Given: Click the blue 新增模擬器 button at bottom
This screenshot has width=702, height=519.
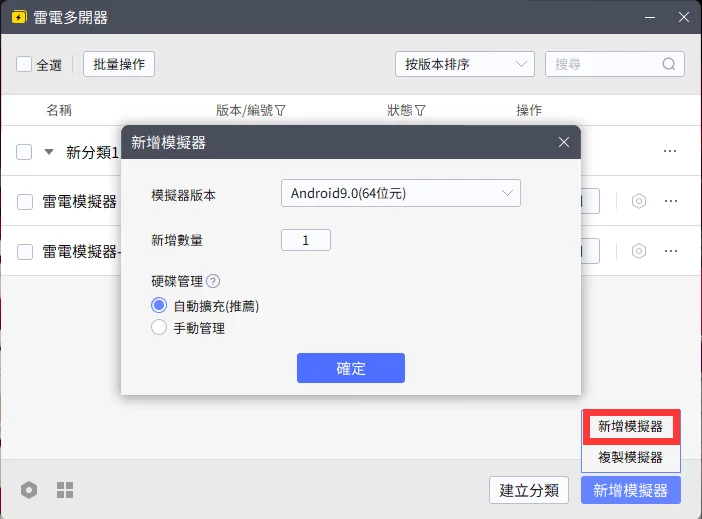Looking at the screenshot, I should coord(631,490).
